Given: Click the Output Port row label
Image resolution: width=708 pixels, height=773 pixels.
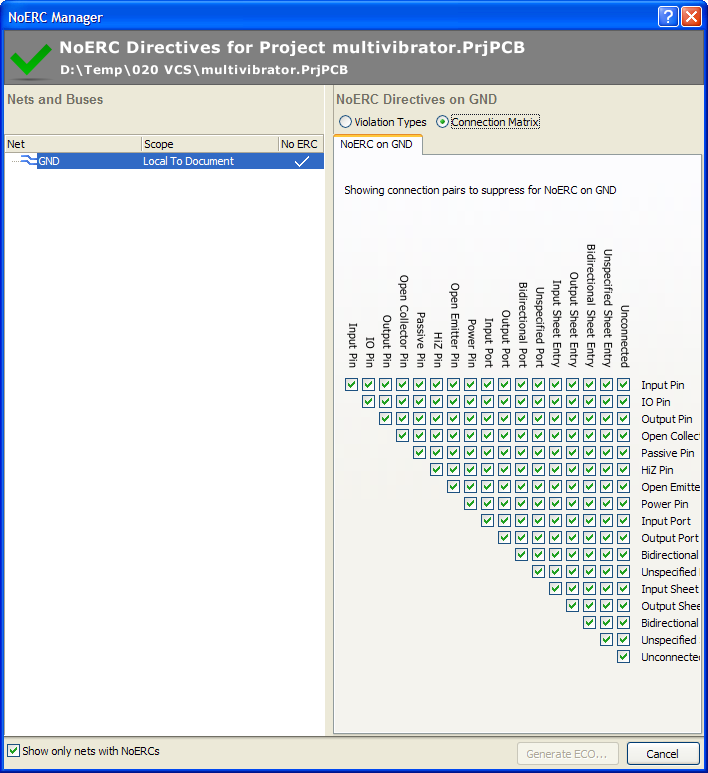Looking at the screenshot, I should point(670,538).
